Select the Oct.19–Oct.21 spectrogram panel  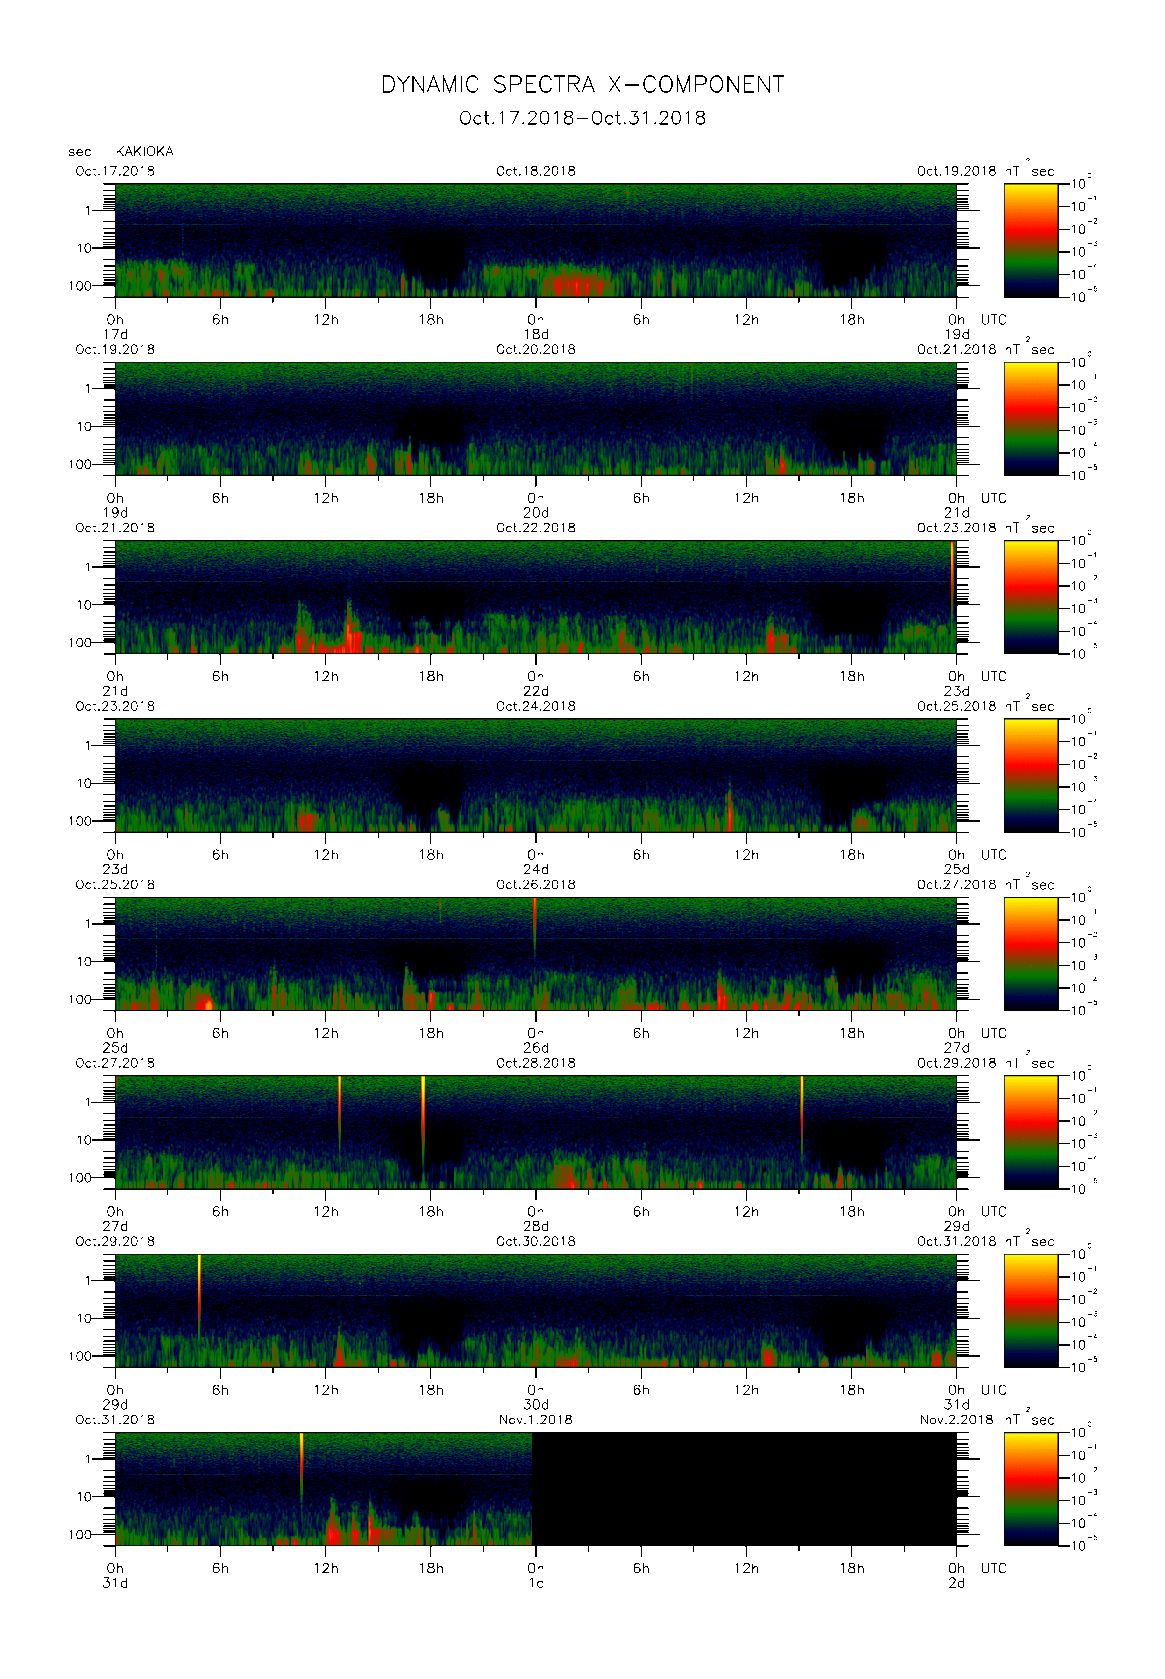point(536,419)
